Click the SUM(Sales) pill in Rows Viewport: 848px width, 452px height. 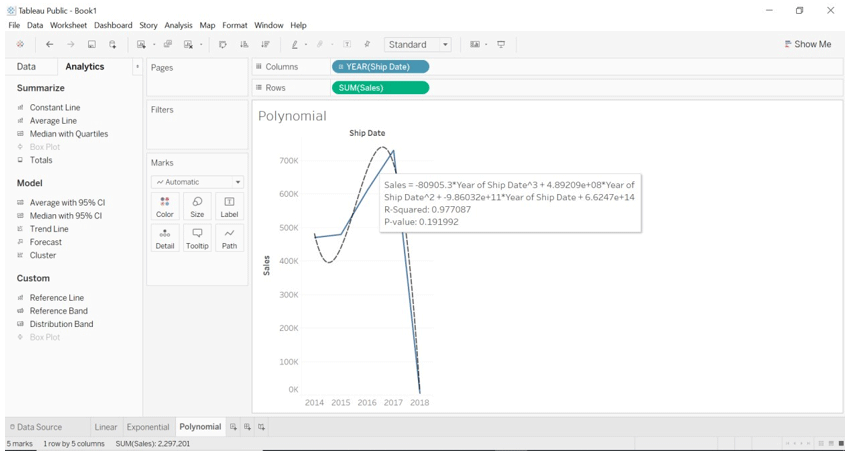[x=380, y=88]
